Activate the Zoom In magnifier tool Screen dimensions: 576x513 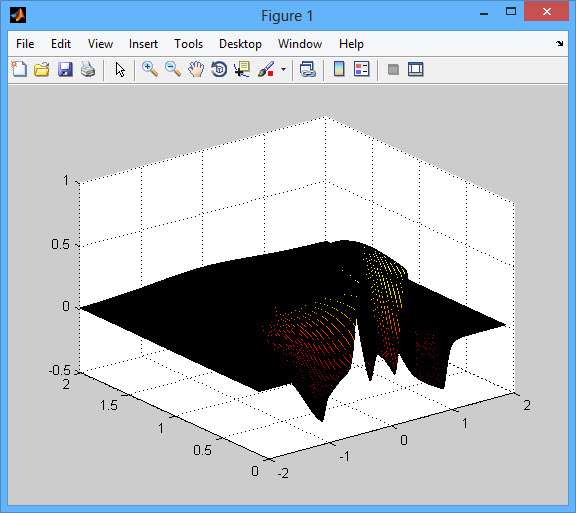click(x=150, y=69)
